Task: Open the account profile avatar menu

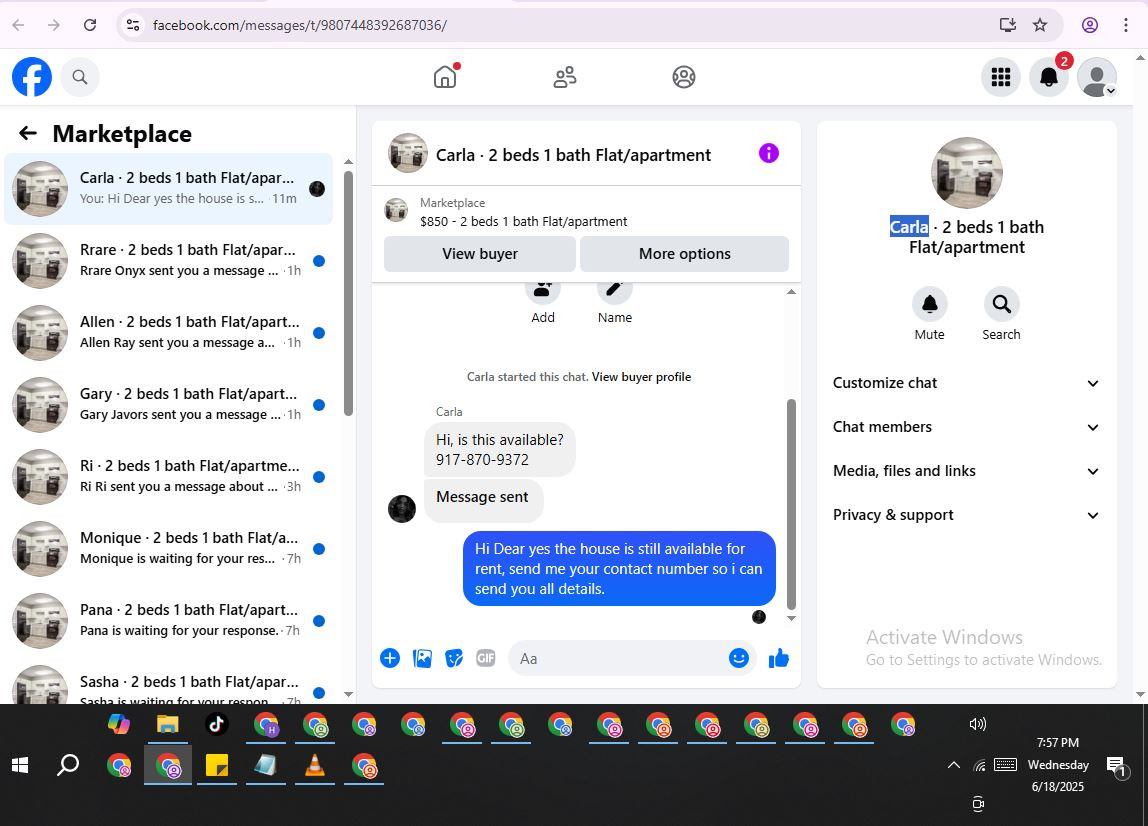Action: (x=1097, y=77)
